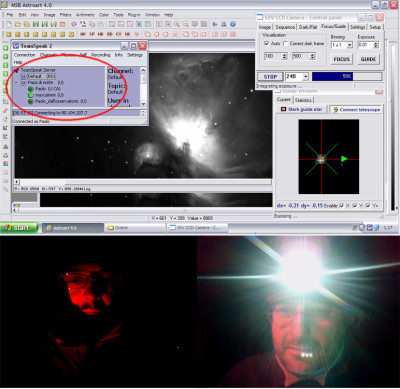
Task: Click the Mark guide star icon
Action: [x=284, y=109]
